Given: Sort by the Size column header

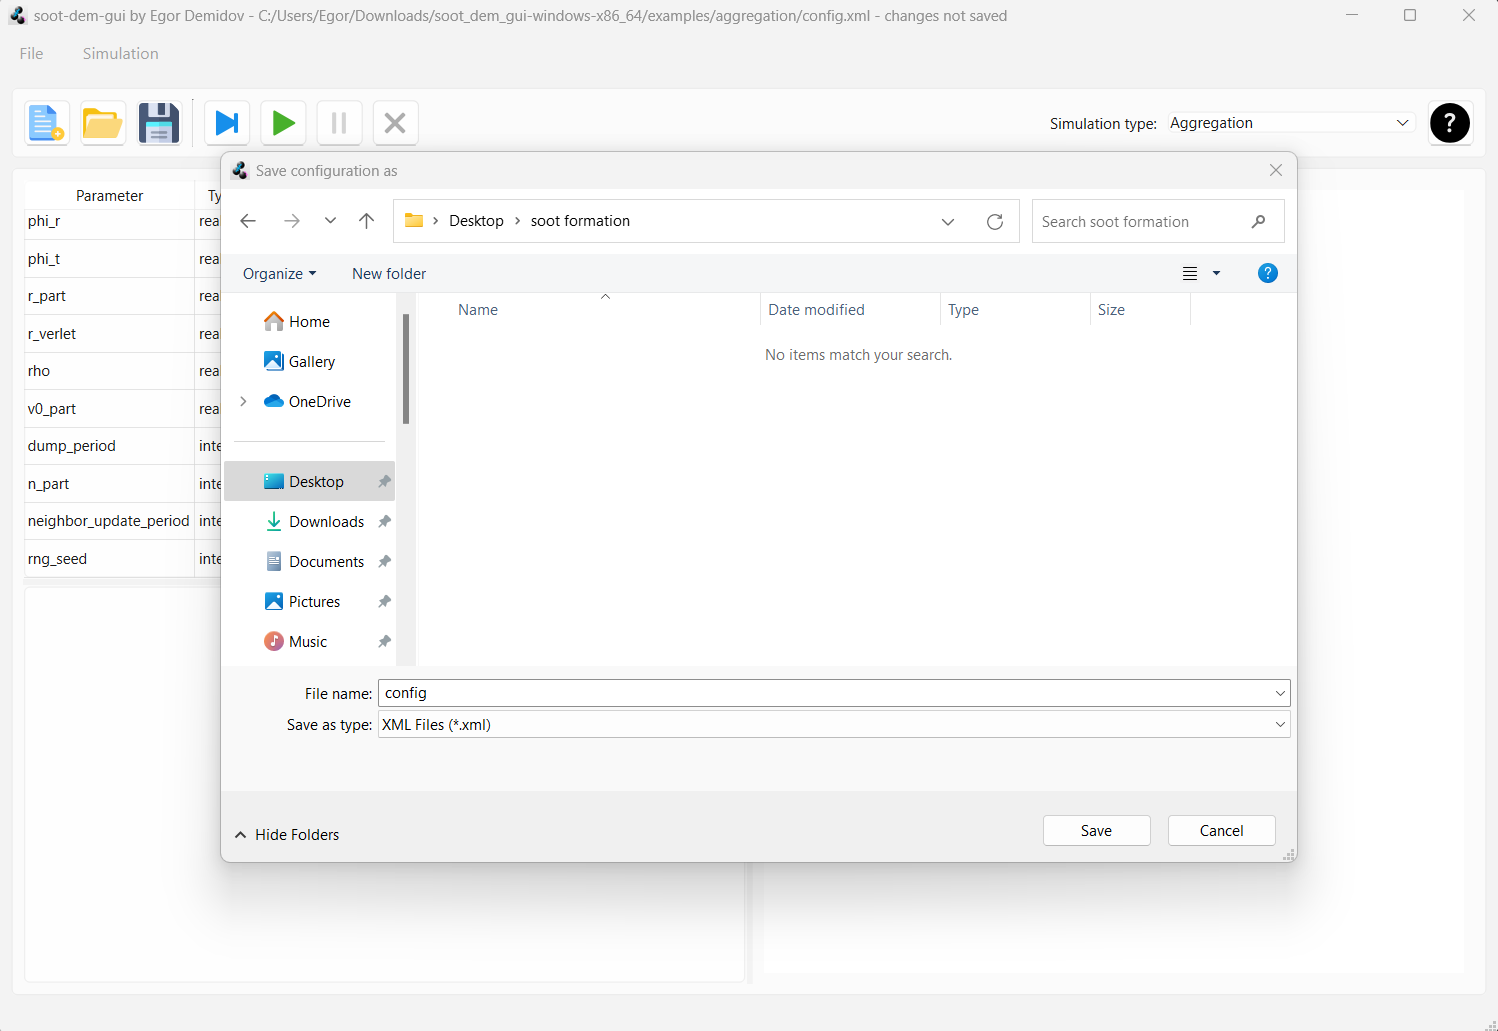Looking at the screenshot, I should pos(1140,310).
